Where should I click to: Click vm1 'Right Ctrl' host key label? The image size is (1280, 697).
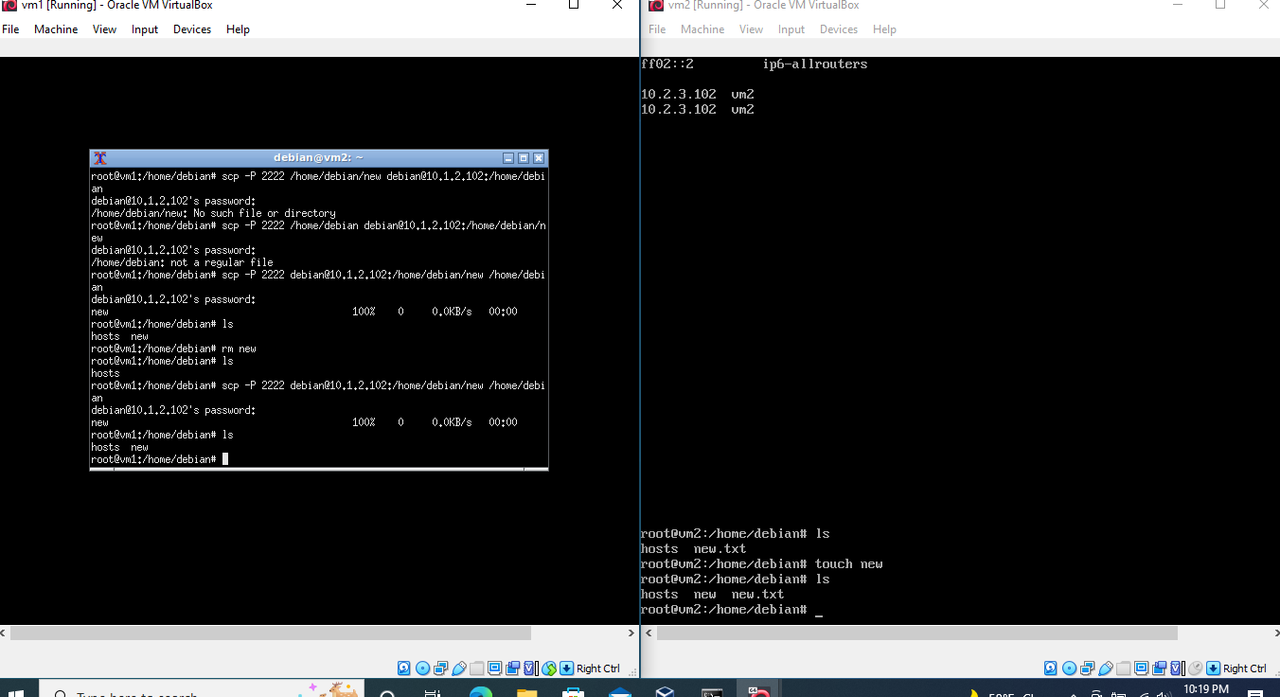click(598, 668)
